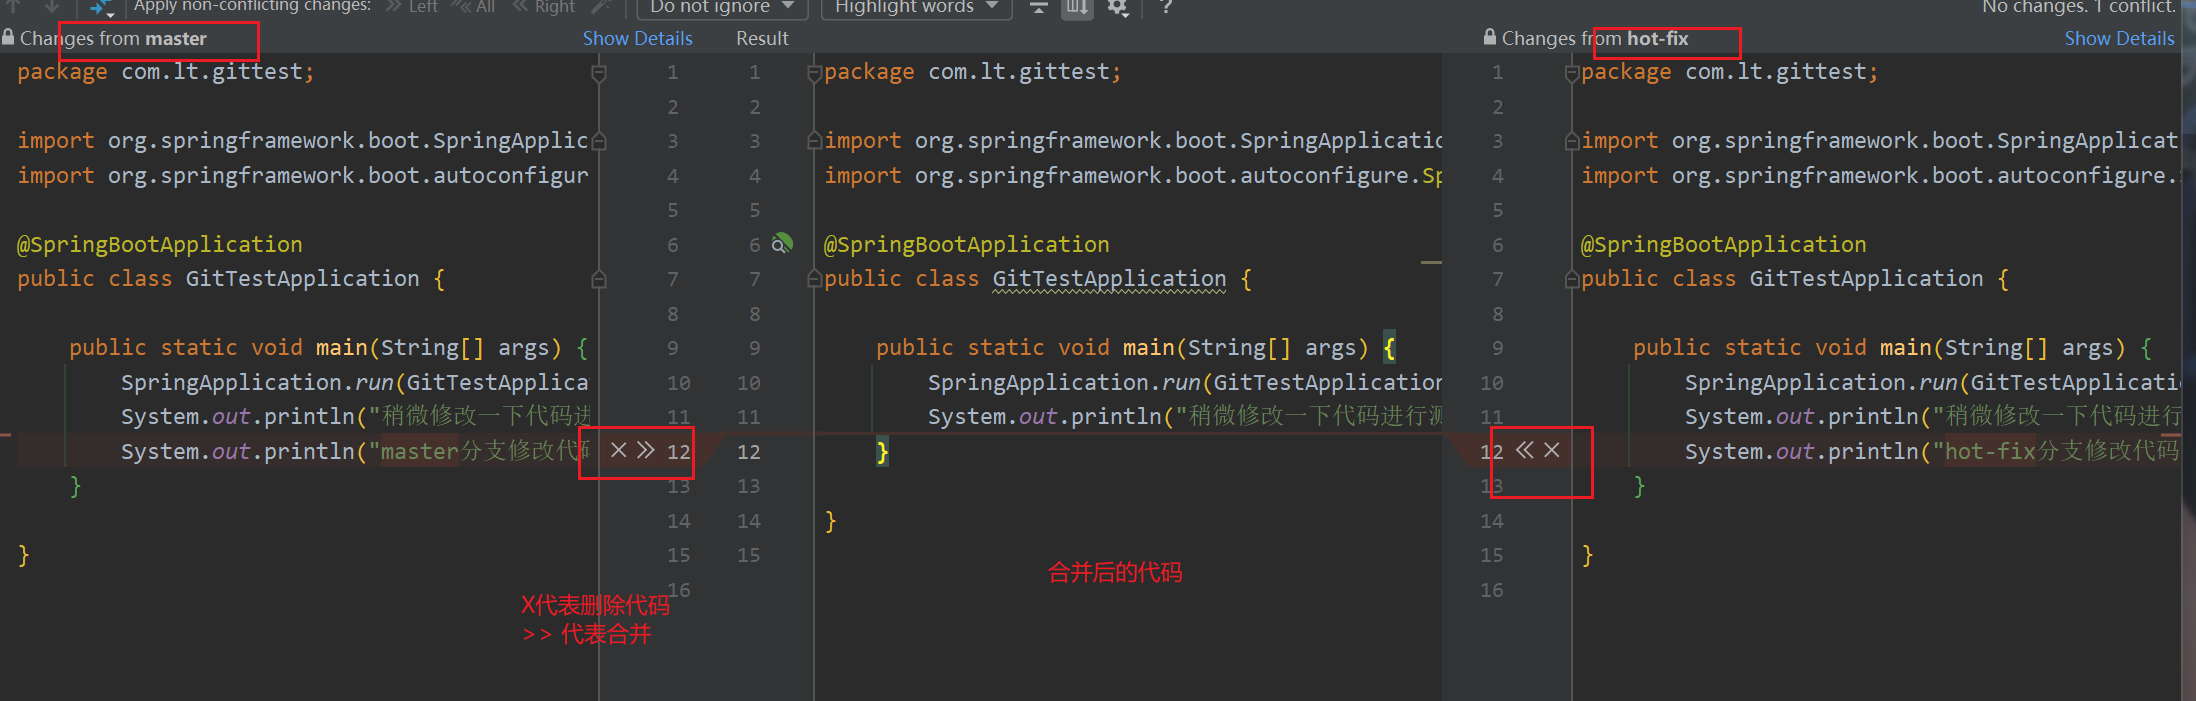Collapse class fold marker in master pane
Screen dimensions: 2196x701
coord(599,279)
